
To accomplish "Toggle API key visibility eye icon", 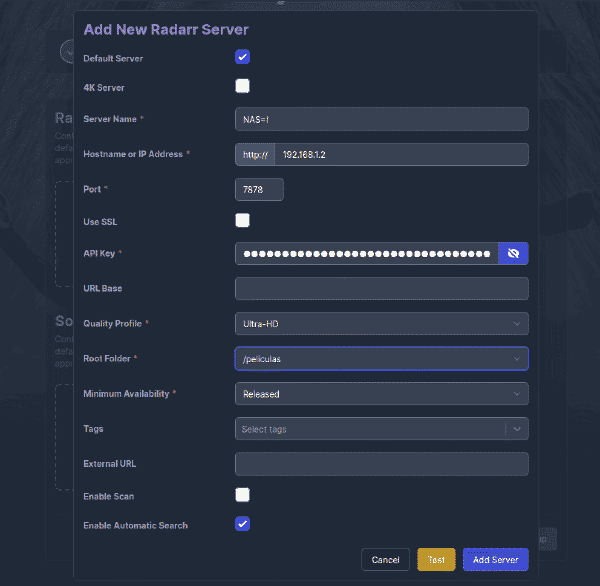I will (x=513, y=253).
